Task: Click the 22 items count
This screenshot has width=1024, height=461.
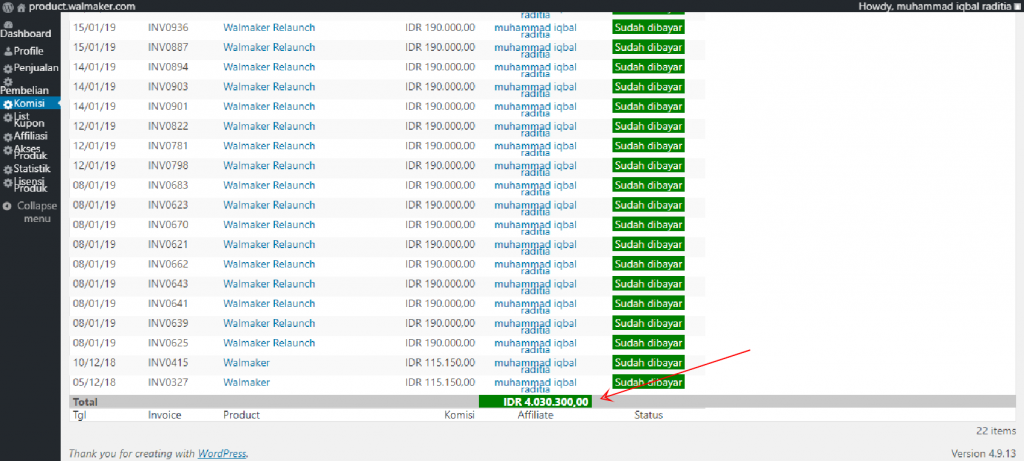Action: click(x=997, y=431)
